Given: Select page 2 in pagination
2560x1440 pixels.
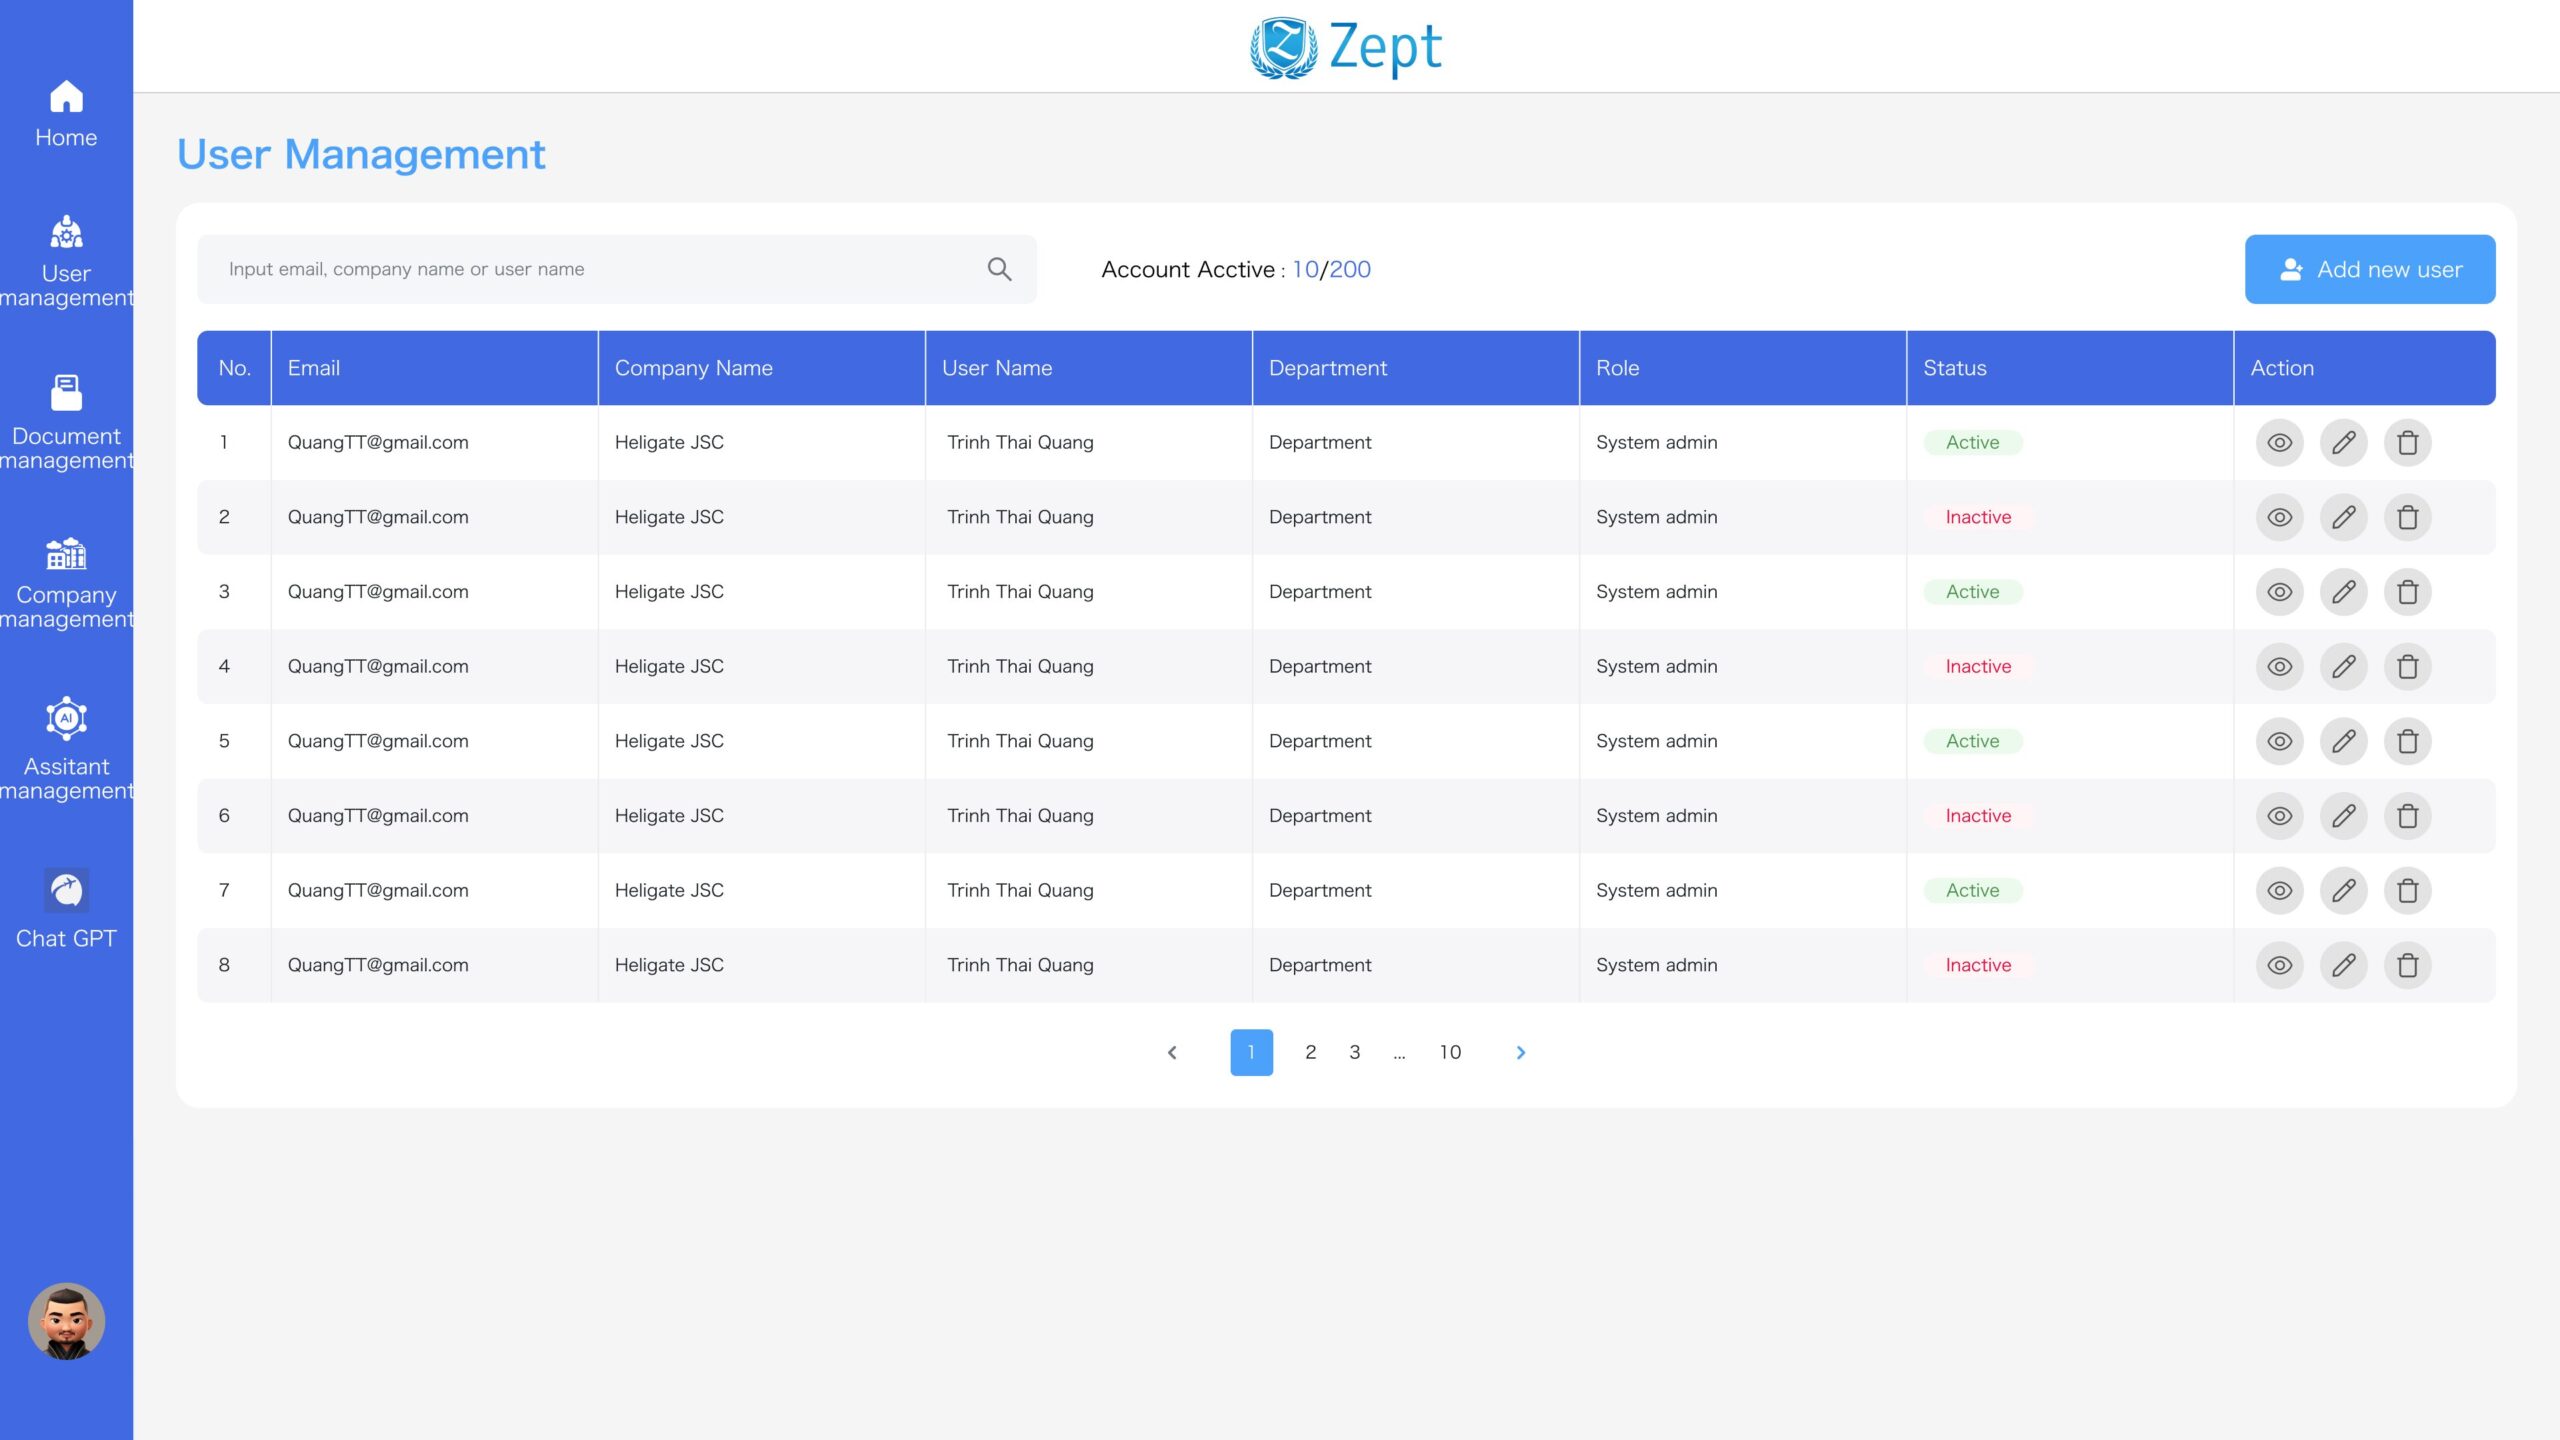Looking at the screenshot, I should click(1310, 1052).
